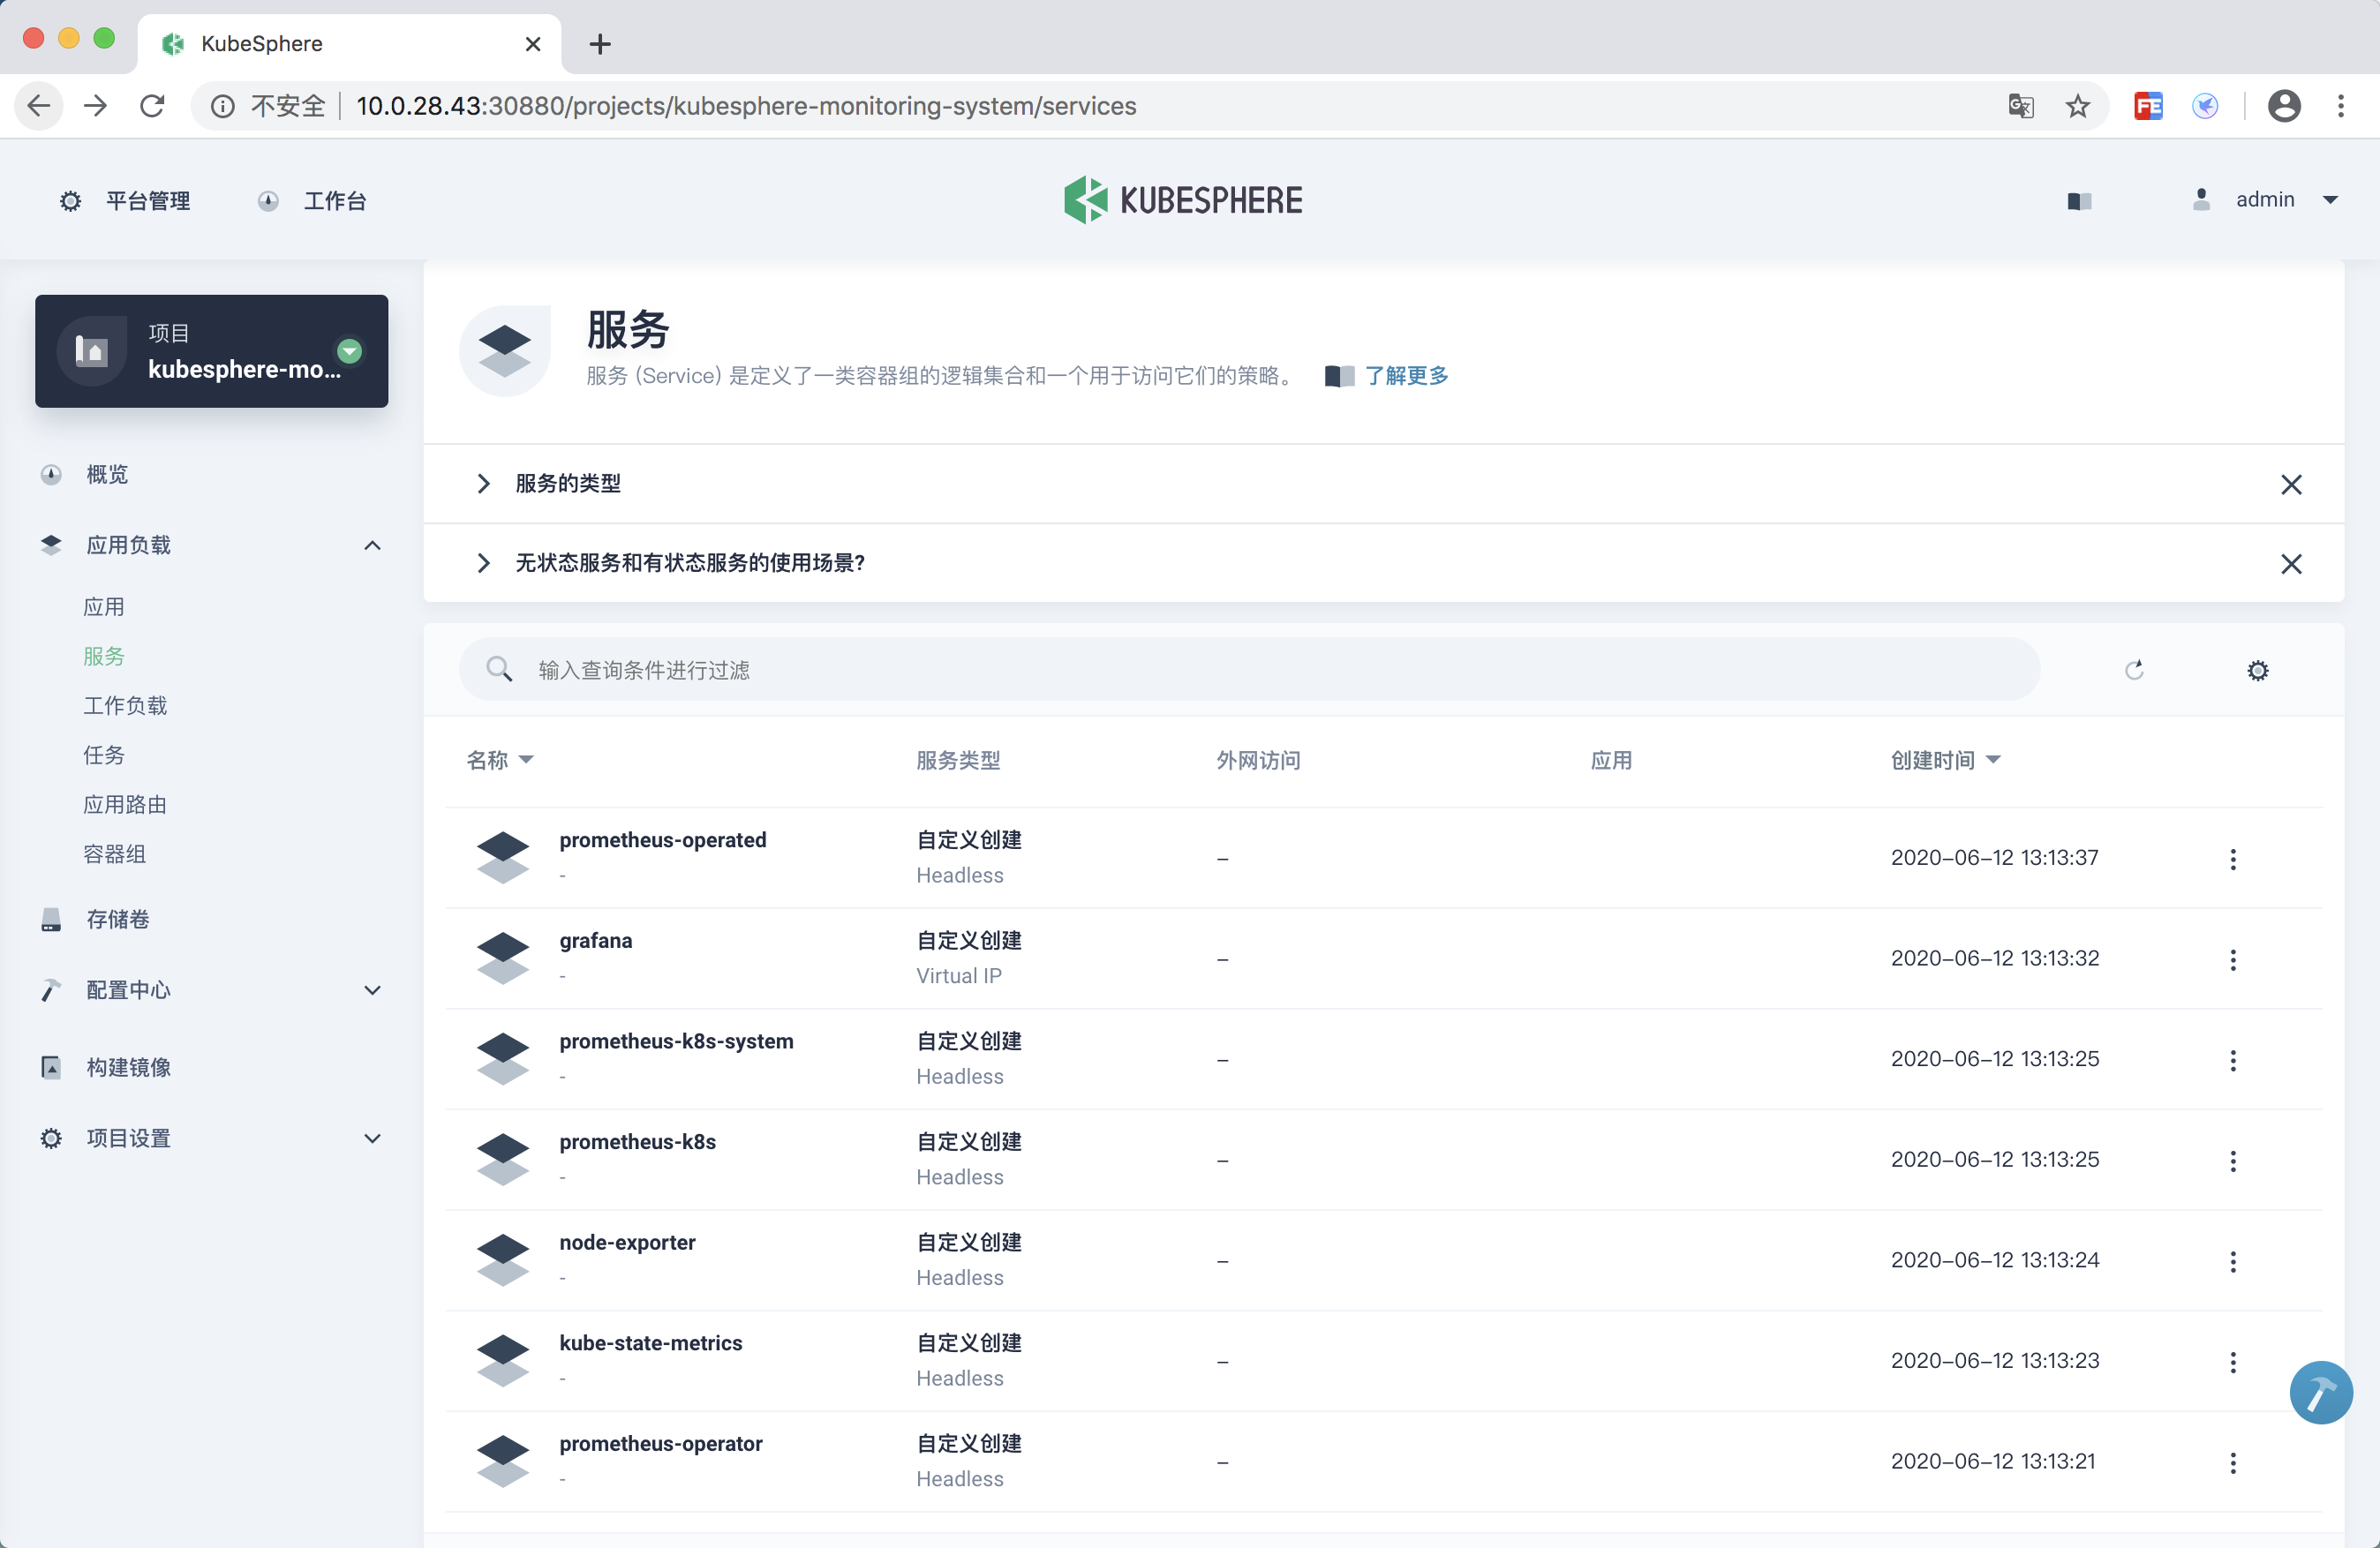
Task: Open the prometheus-k8s service
Action: (637, 1142)
